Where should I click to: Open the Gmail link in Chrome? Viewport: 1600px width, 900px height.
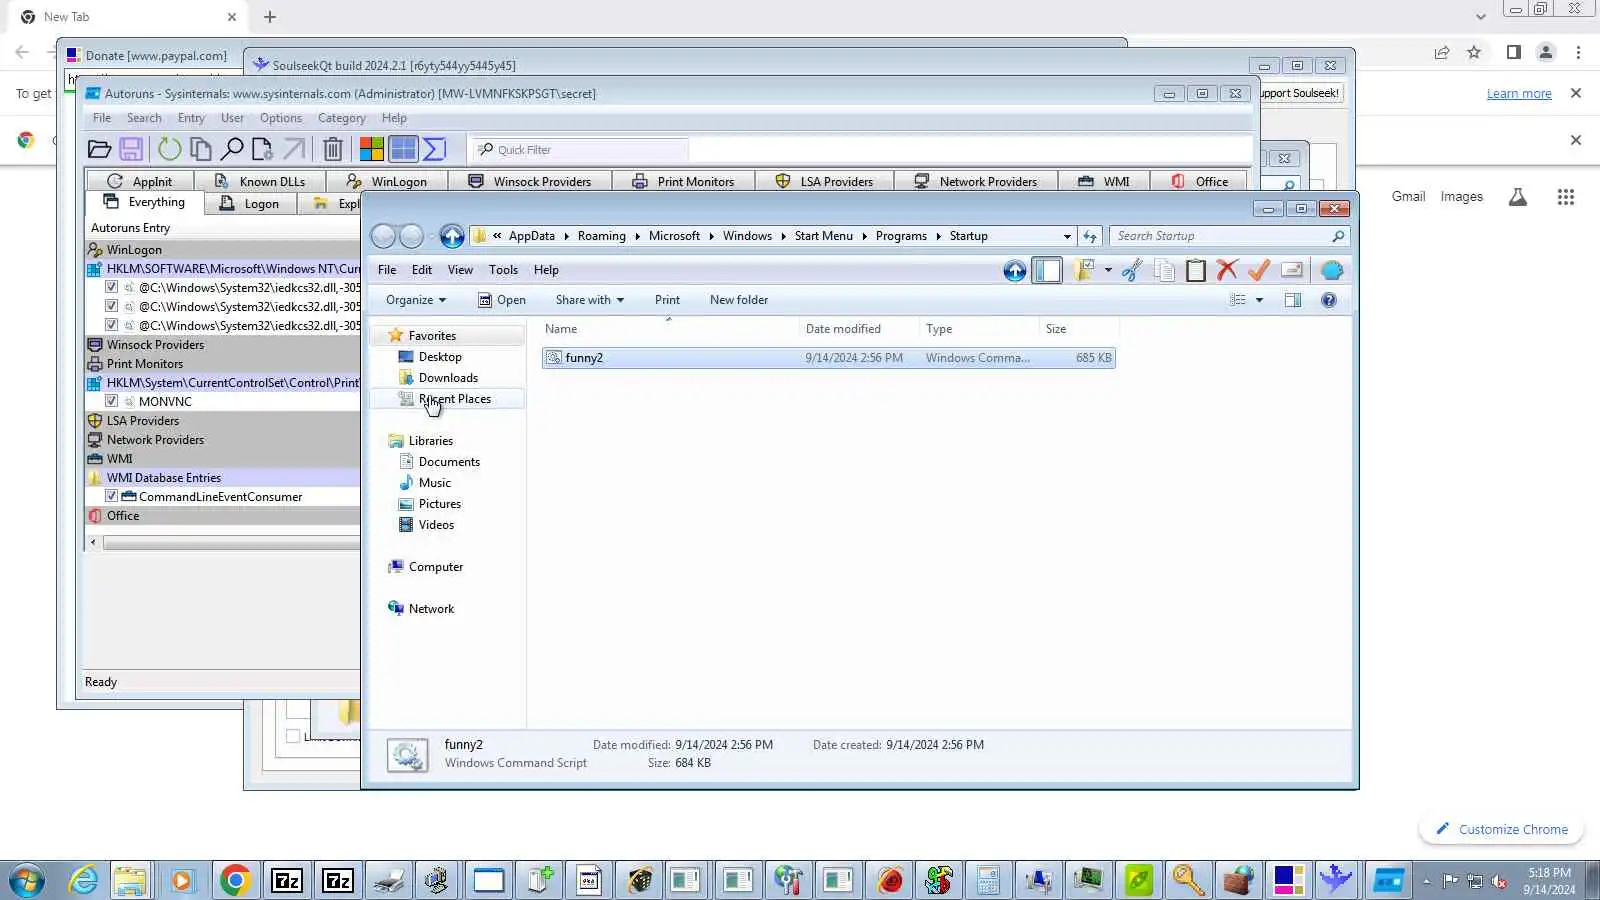pyautogui.click(x=1408, y=197)
